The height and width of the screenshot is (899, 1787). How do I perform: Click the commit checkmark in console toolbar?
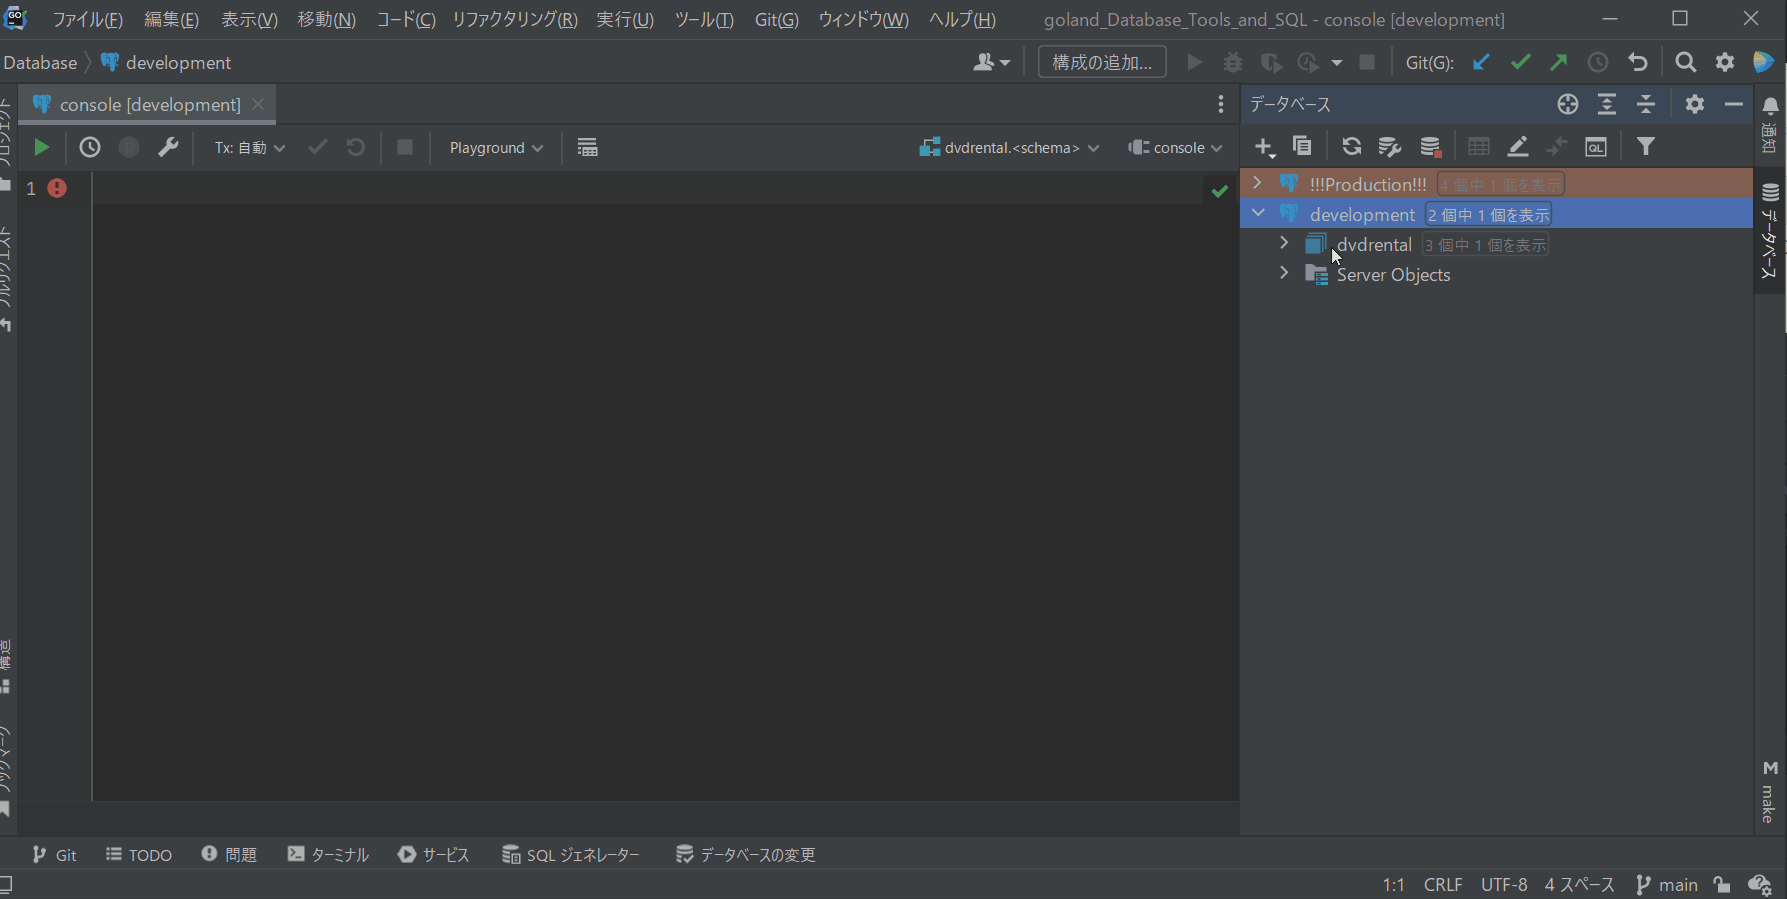(x=318, y=148)
